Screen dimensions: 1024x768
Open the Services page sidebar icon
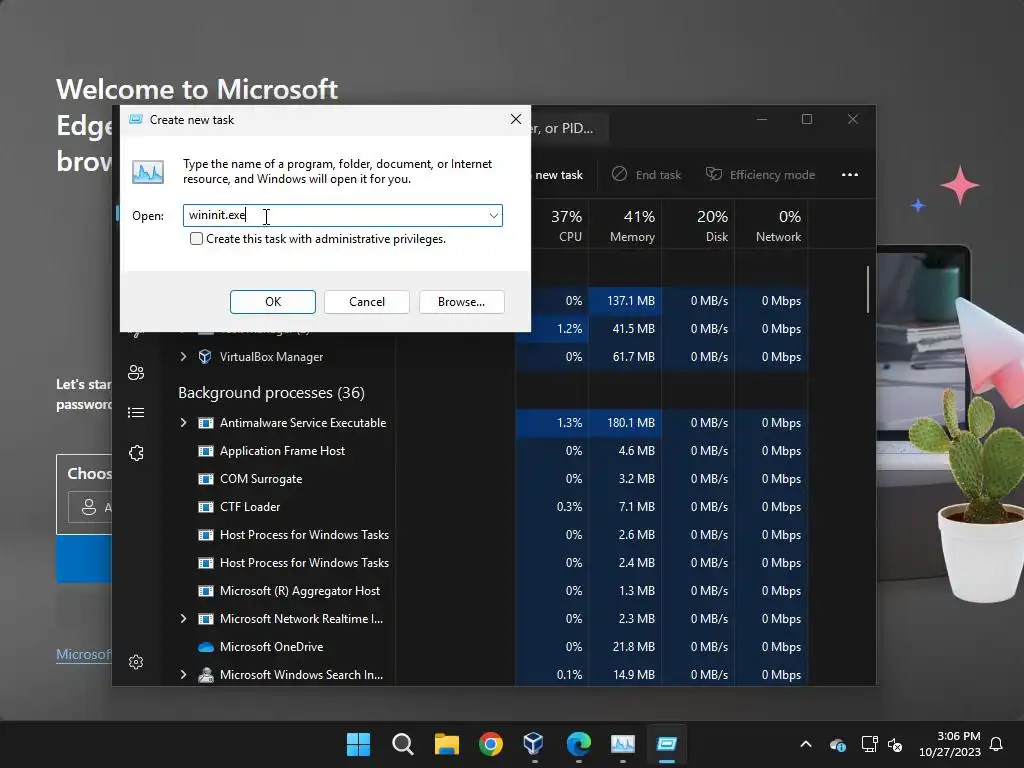pos(136,453)
